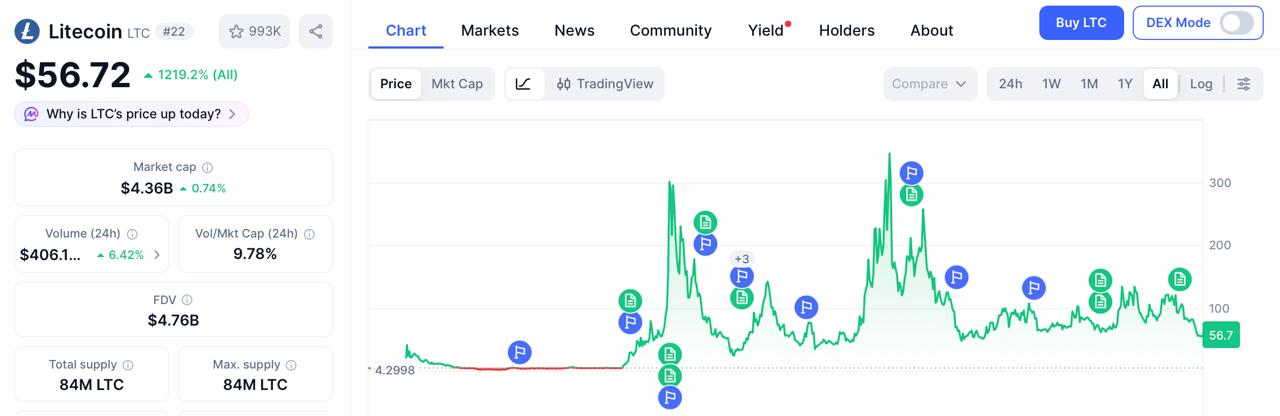
Task: Switch chart to Mkt Cap view
Action: click(457, 84)
